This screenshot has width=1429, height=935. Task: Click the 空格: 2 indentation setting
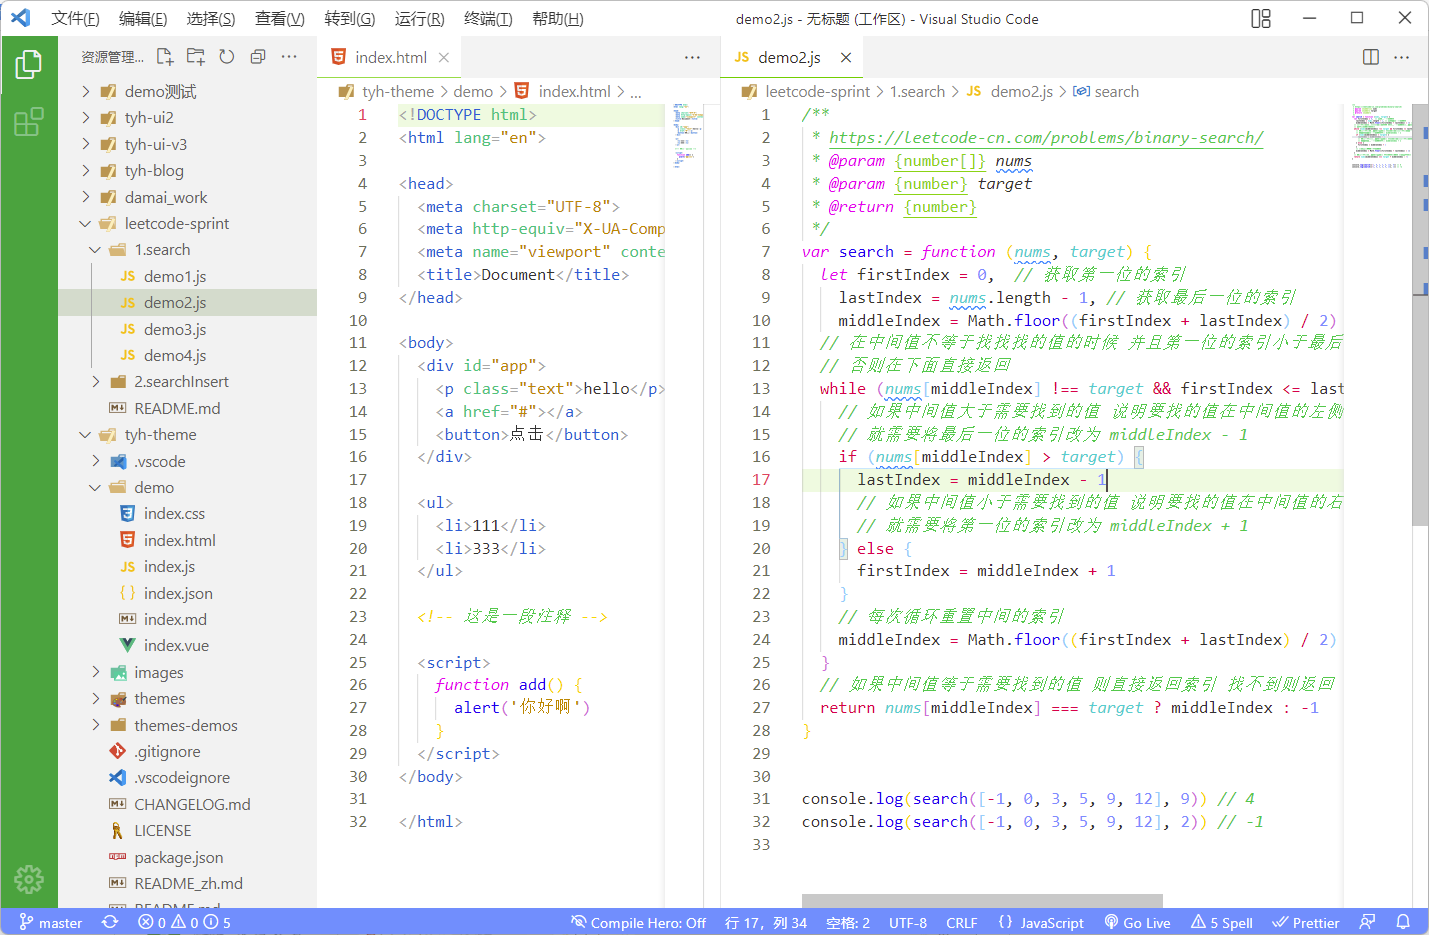[x=848, y=922]
